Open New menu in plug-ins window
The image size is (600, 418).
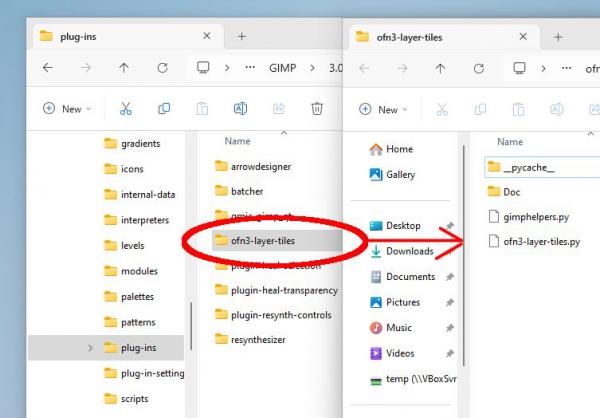67,109
